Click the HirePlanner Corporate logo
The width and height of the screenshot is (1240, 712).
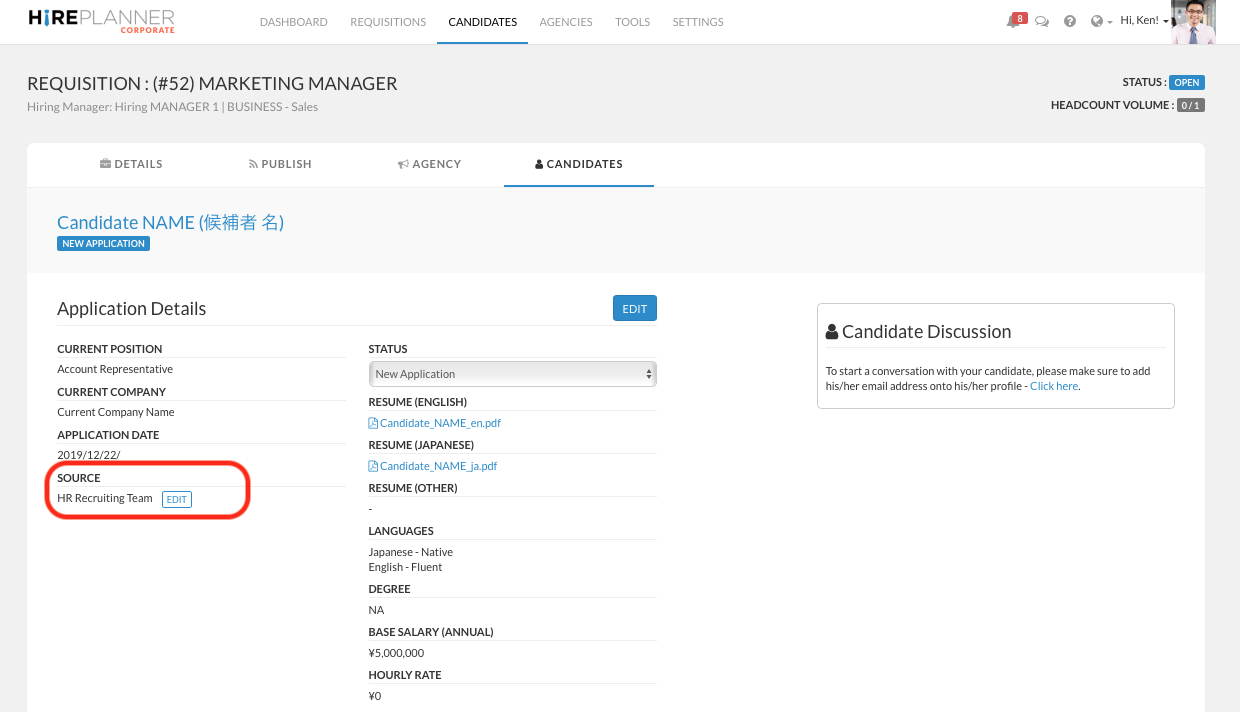101,21
